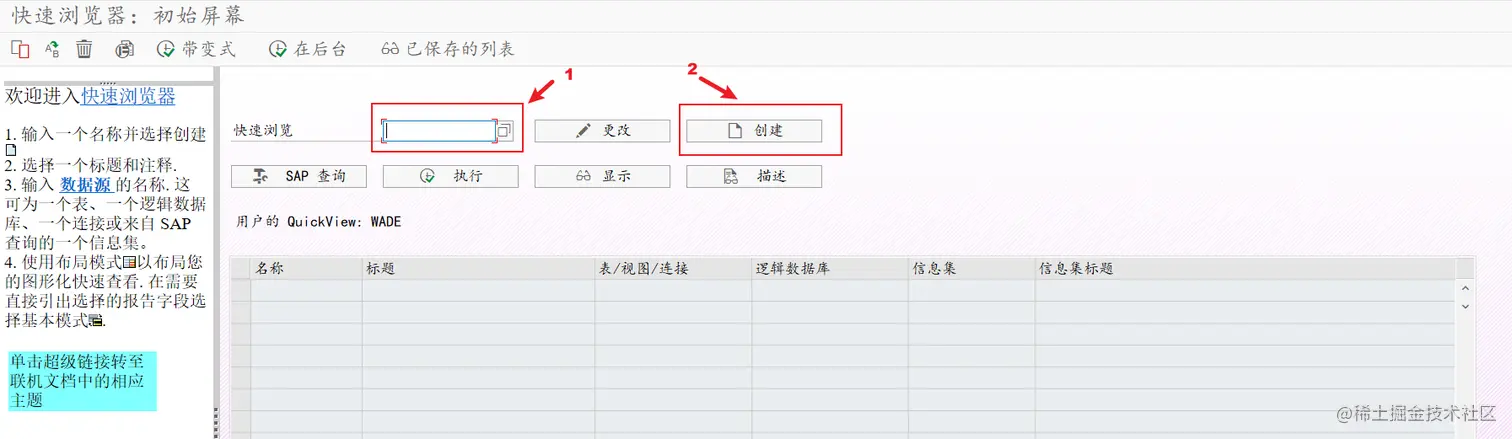Click the create page icon in step 1
This screenshot has height=439, width=1512.
(x=11, y=150)
